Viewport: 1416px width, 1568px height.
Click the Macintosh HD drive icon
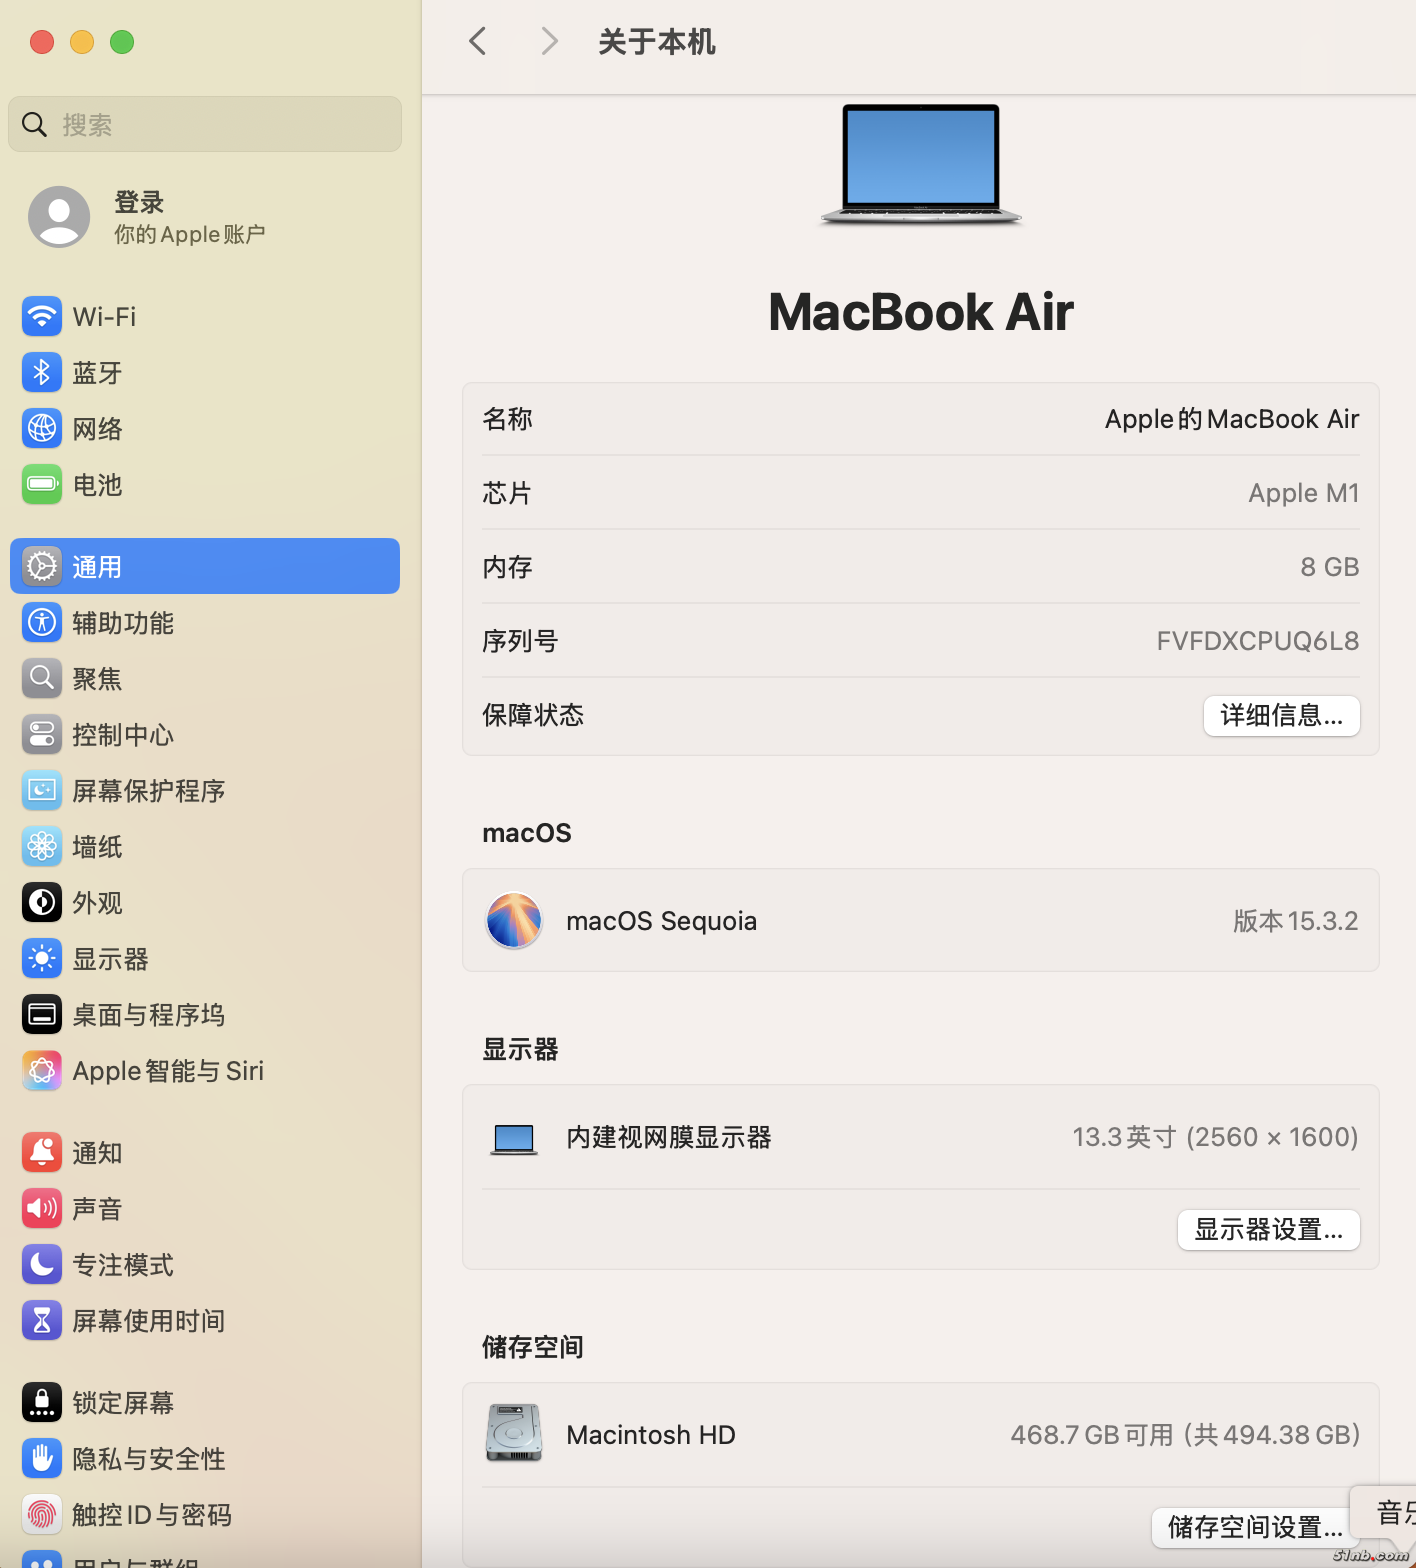(514, 1434)
